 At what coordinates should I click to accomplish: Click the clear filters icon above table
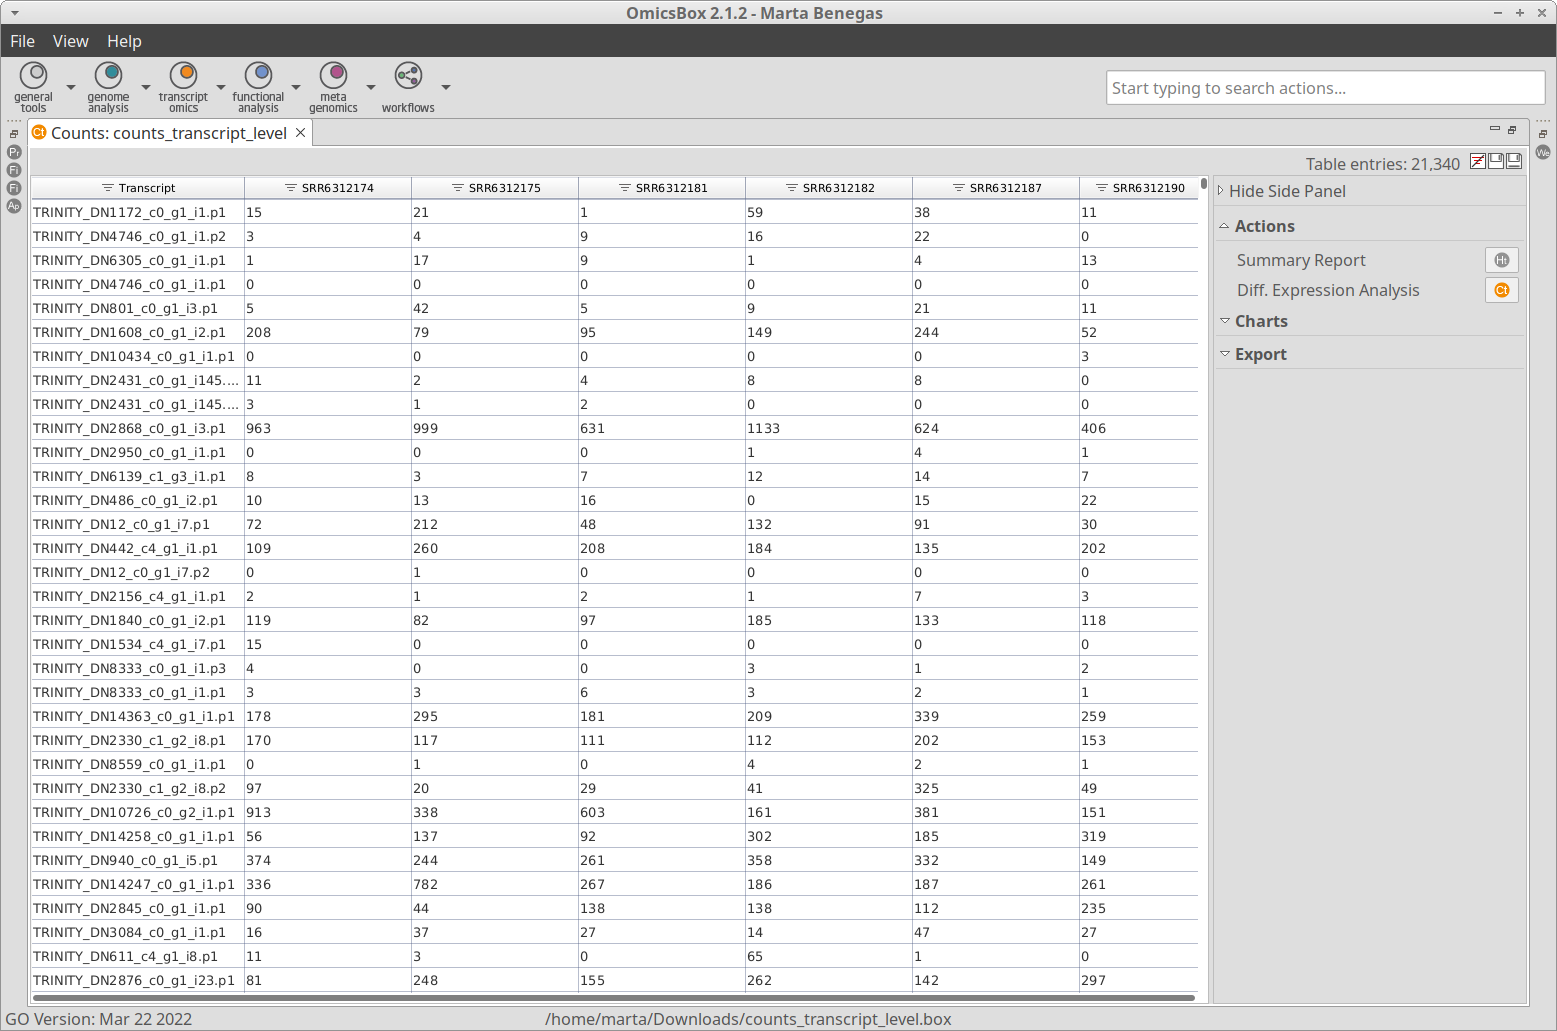coord(1477,162)
